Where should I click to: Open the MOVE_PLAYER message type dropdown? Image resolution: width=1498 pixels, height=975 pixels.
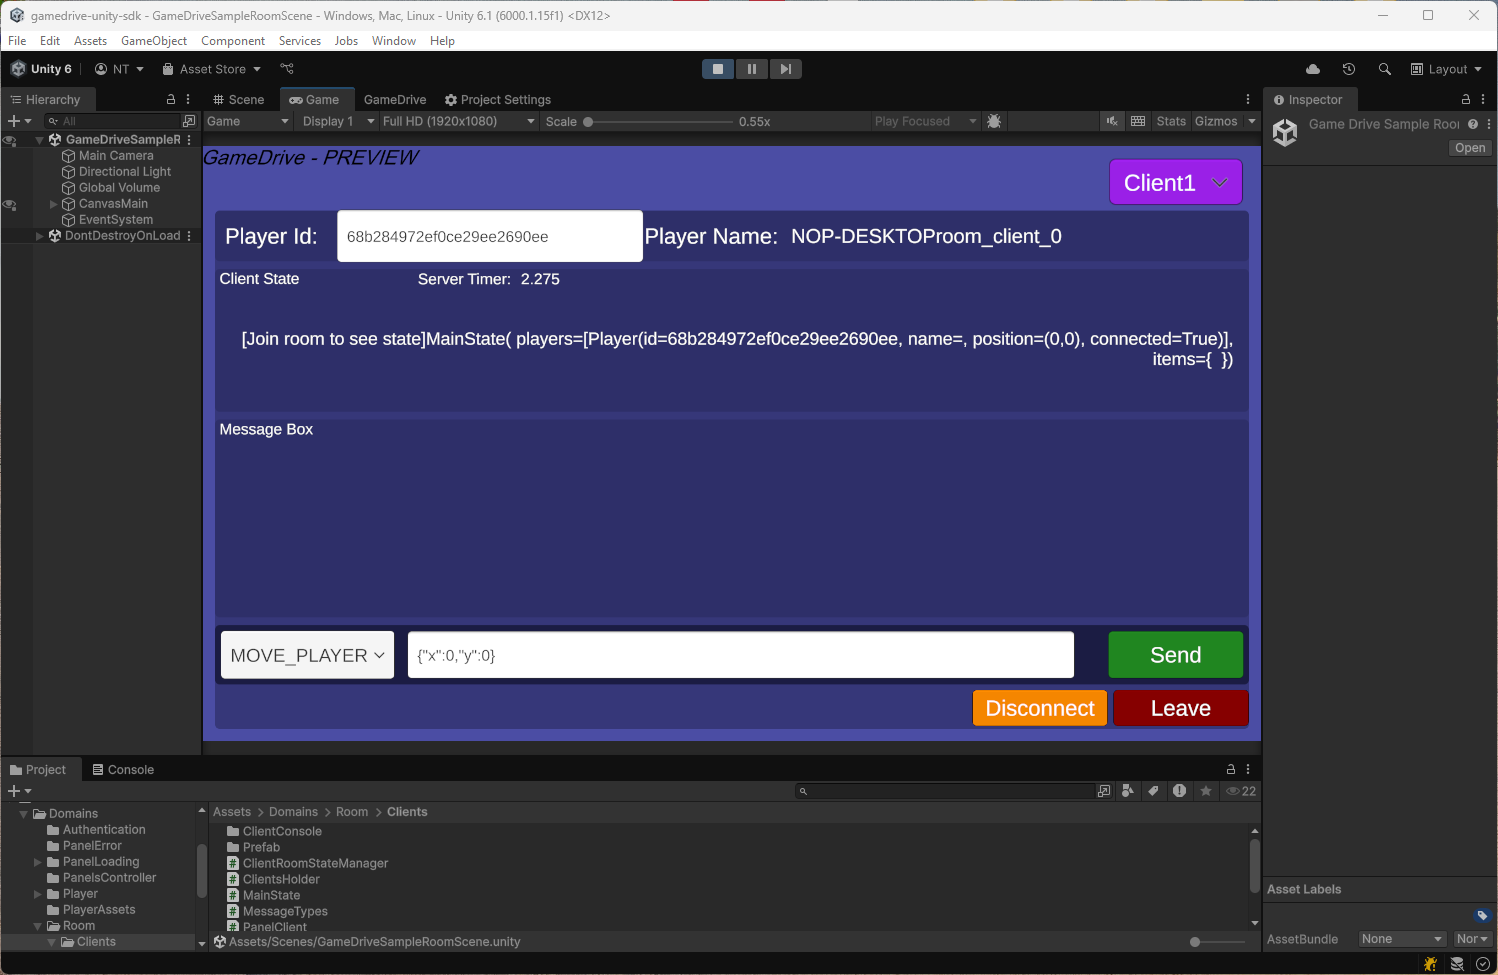pyautogui.click(x=306, y=655)
